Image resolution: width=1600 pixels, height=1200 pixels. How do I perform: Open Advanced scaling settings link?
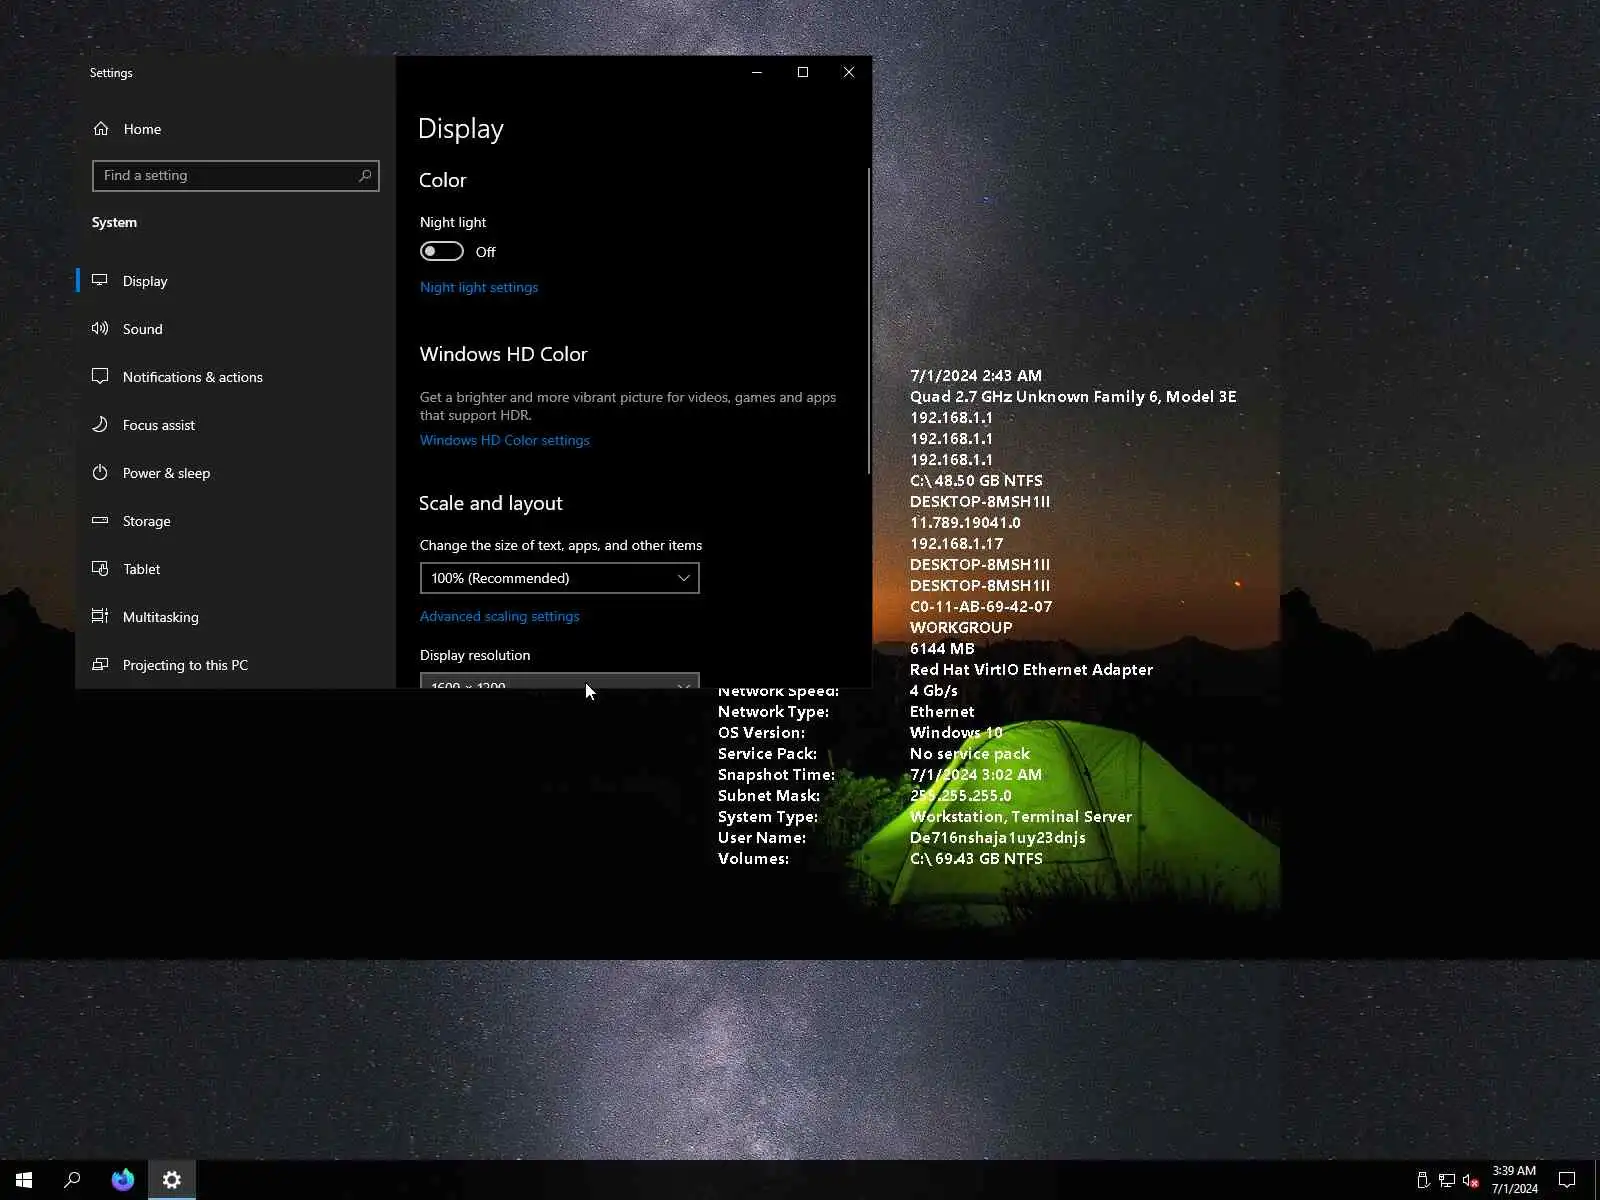click(x=500, y=616)
